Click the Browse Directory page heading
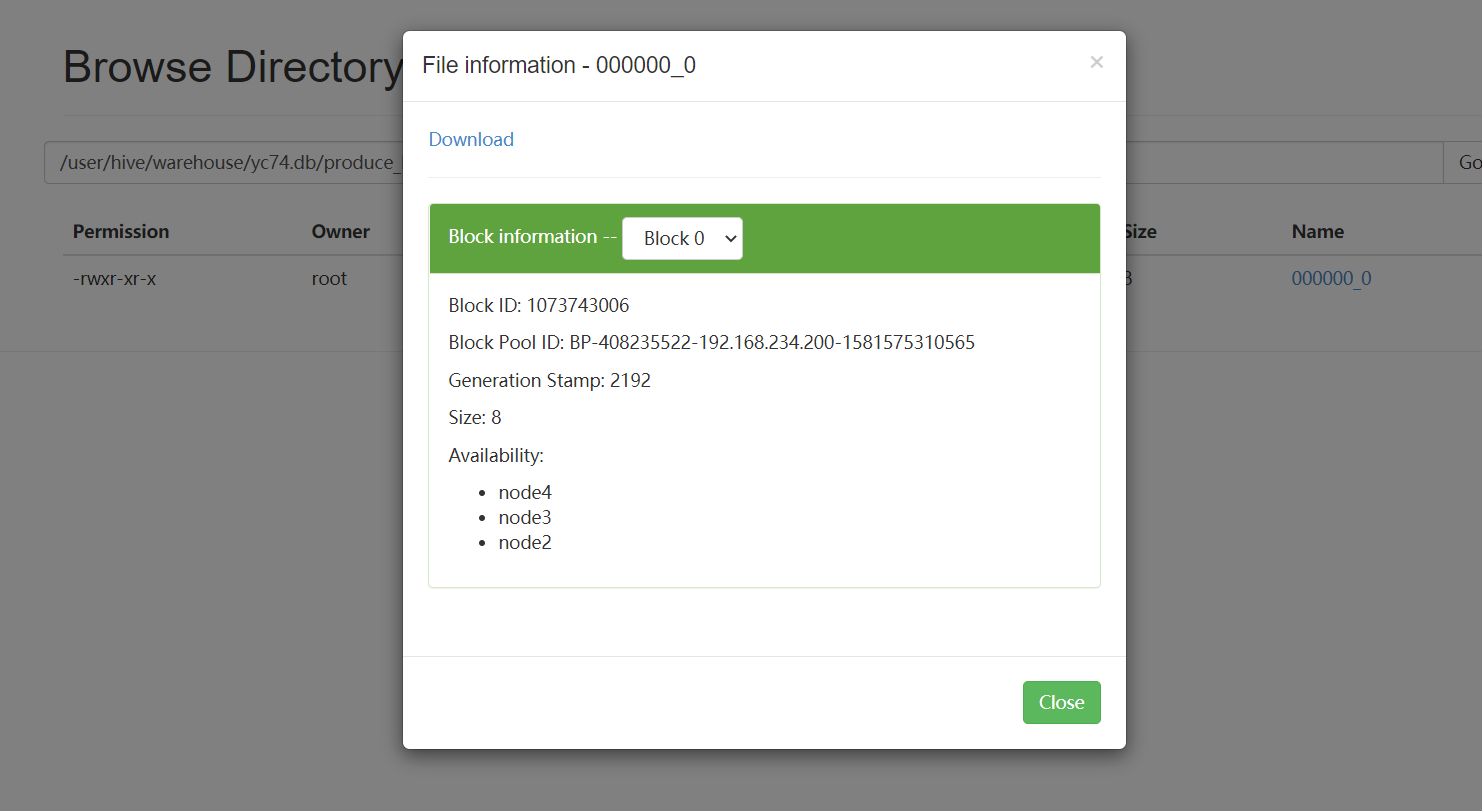This screenshot has width=1482, height=811. tap(232, 66)
